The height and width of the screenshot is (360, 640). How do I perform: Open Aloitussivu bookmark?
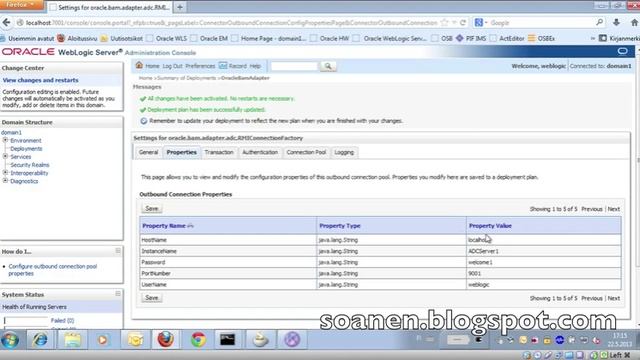(78, 38)
